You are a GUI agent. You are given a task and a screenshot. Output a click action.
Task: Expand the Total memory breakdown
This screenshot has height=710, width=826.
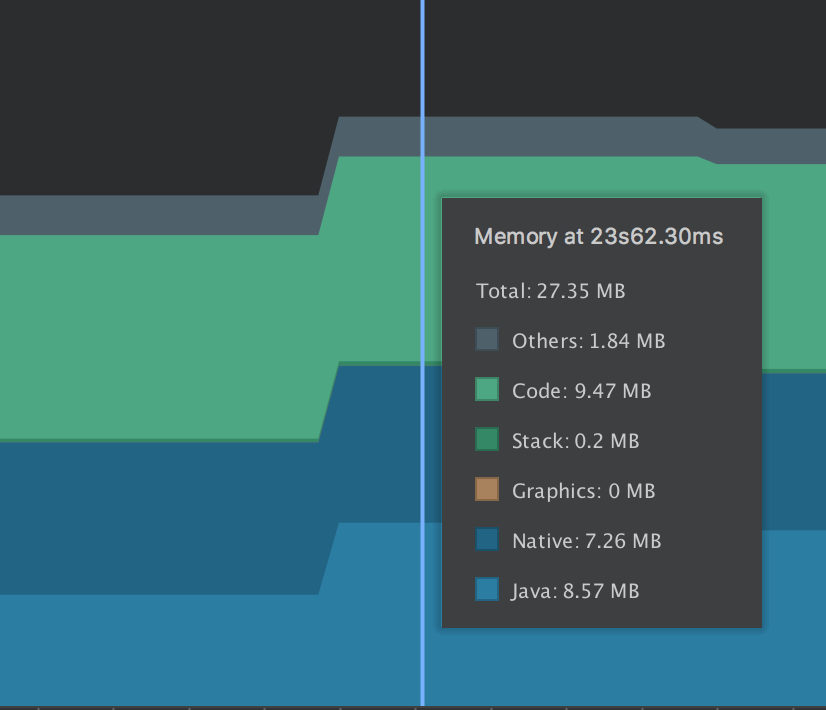click(x=550, y=291)
